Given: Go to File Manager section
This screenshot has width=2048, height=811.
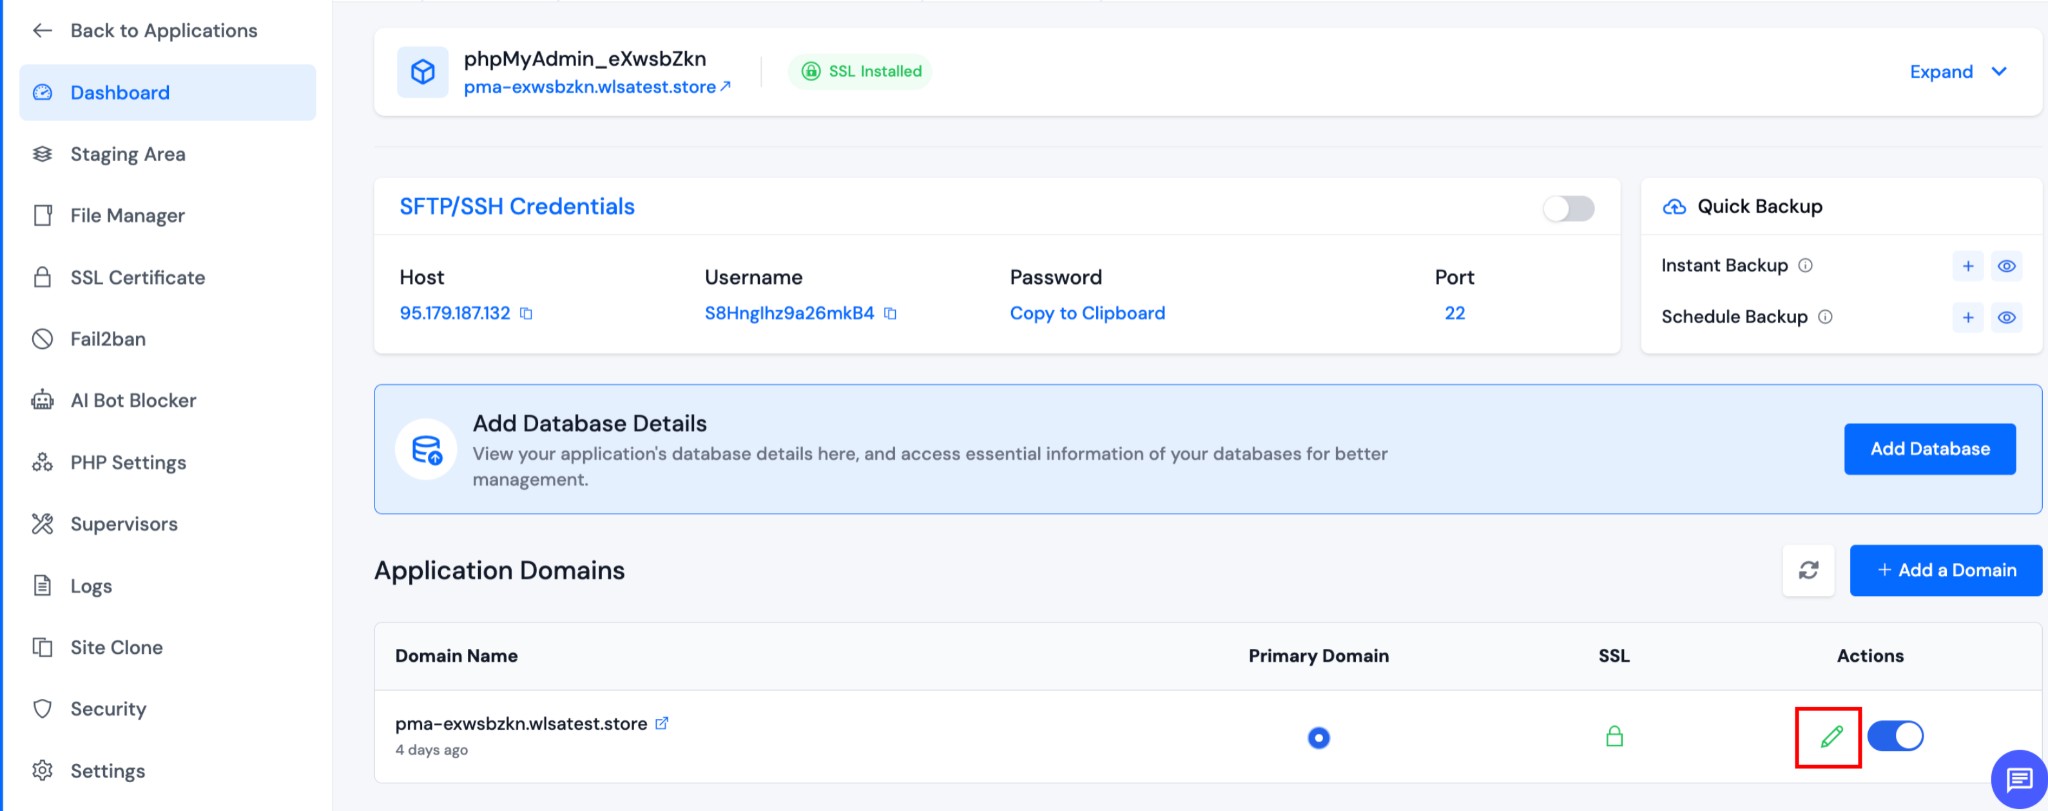Looking at the screenshot, I should coord(127,216).
